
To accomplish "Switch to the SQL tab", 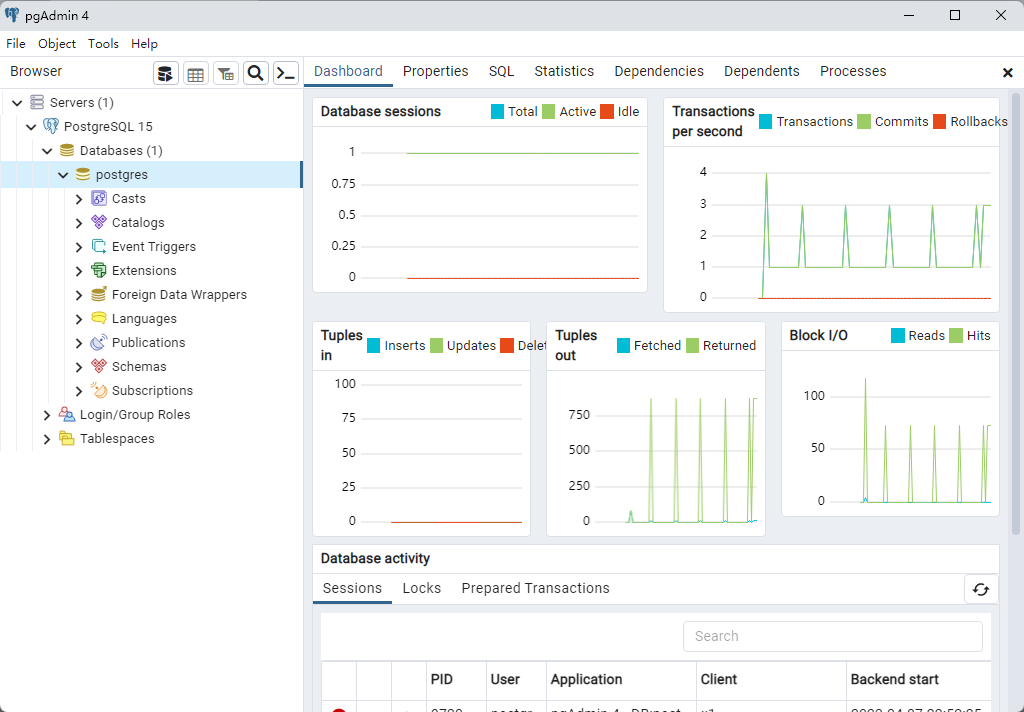I will (x=502, y=71).
